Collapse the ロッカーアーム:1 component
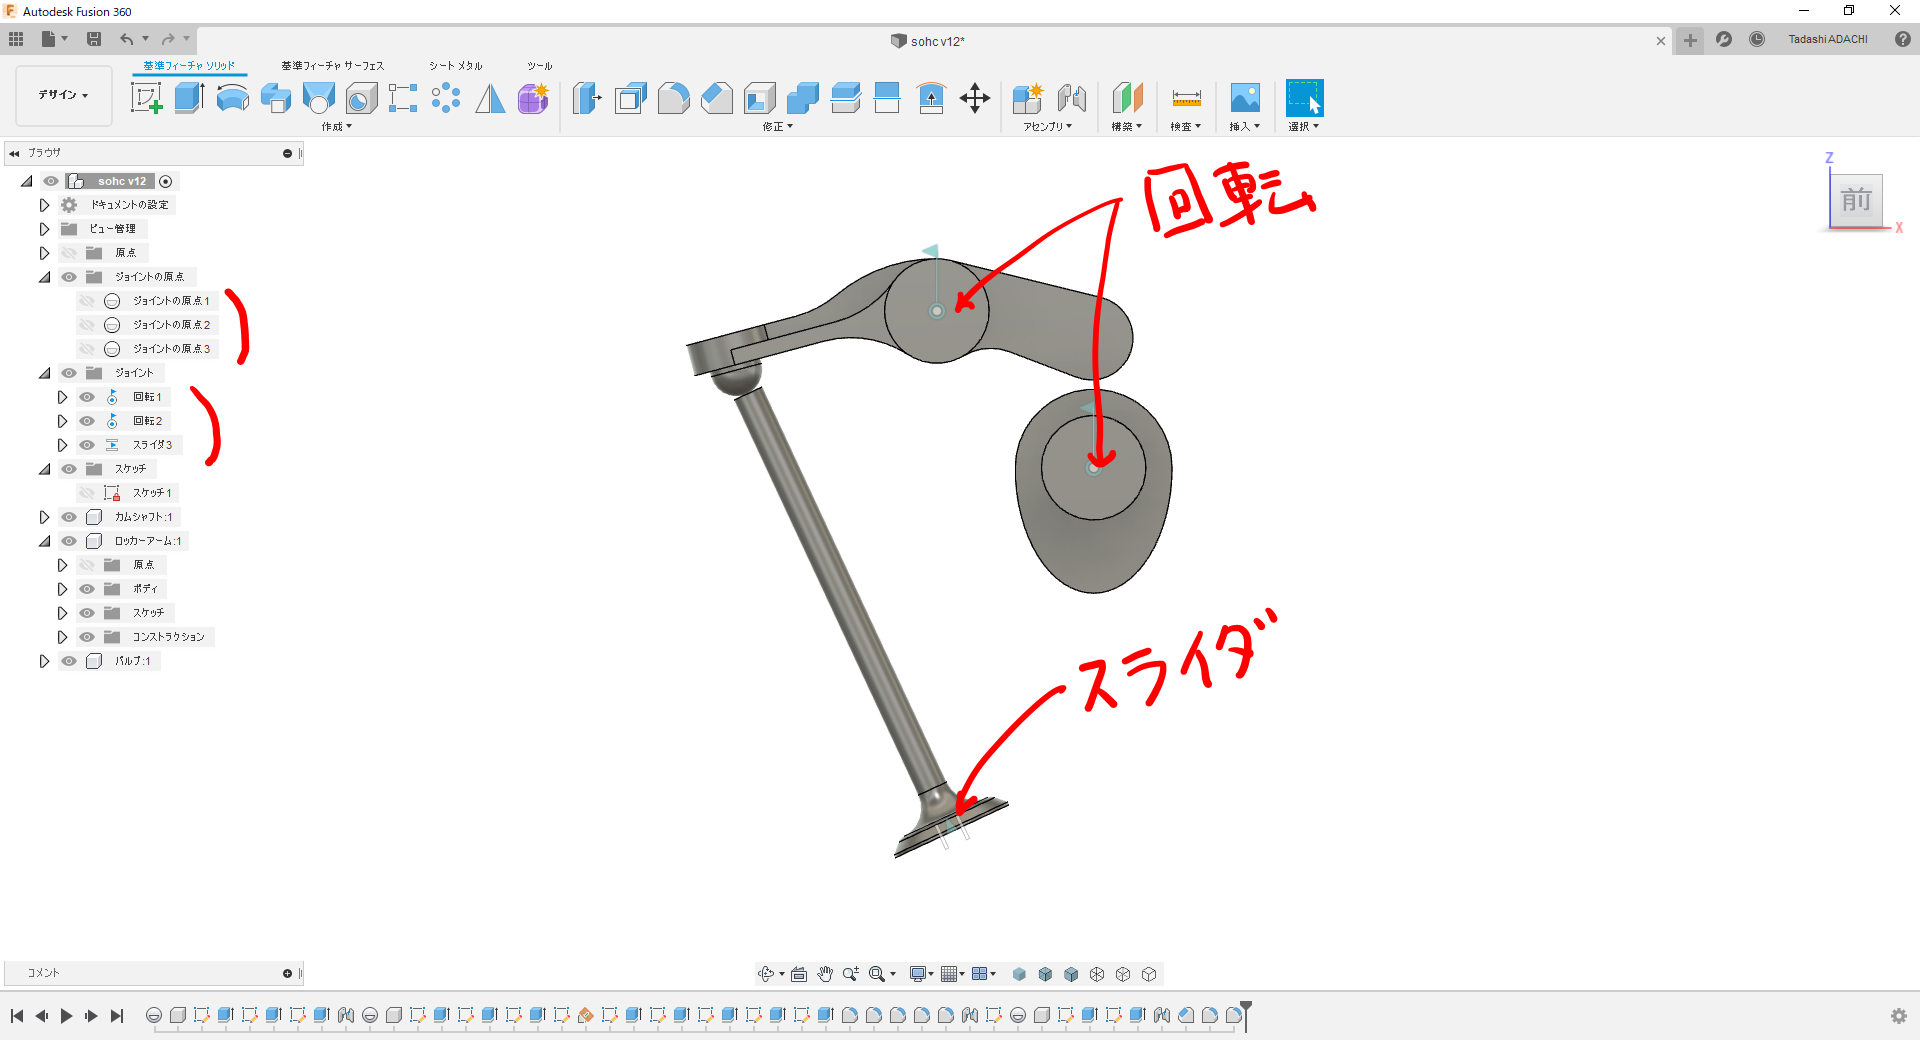Screen dimensions: 1920x1040 [x=44, y=541]
